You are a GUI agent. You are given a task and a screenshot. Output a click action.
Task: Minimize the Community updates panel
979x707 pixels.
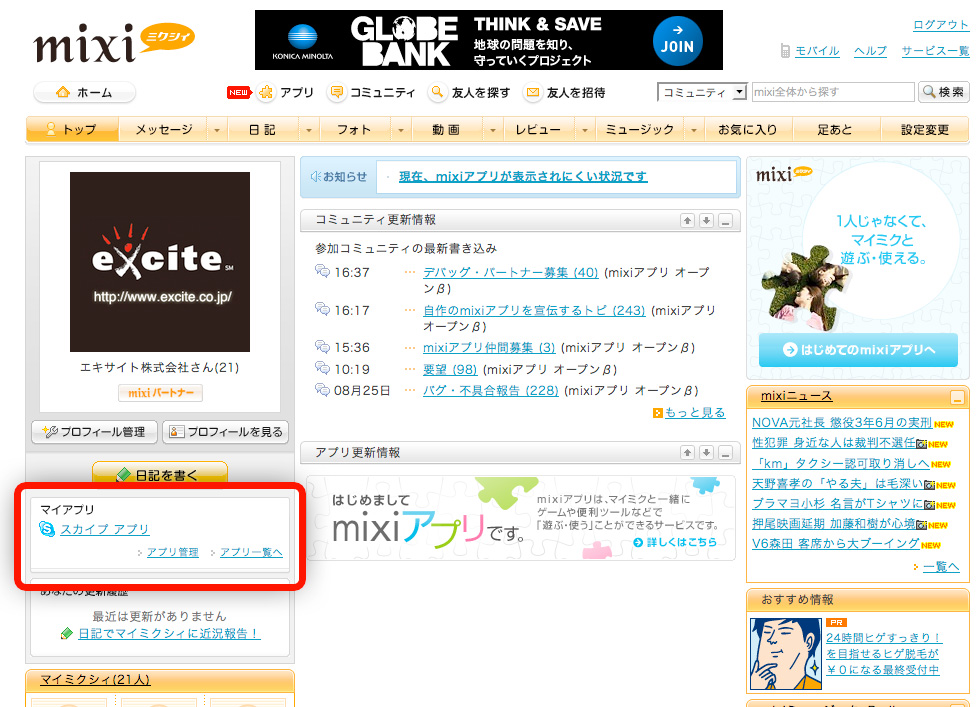coord(725,220)
